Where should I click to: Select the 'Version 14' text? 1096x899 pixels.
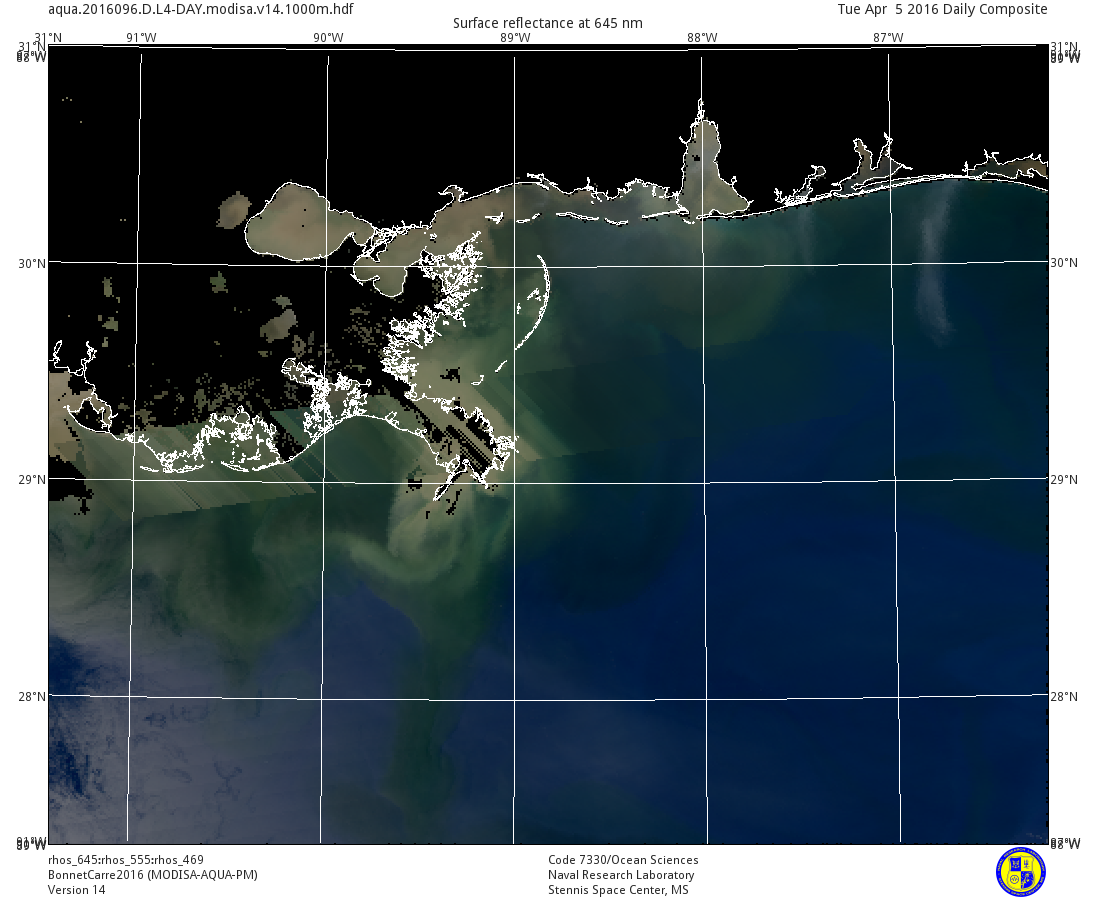76,890
